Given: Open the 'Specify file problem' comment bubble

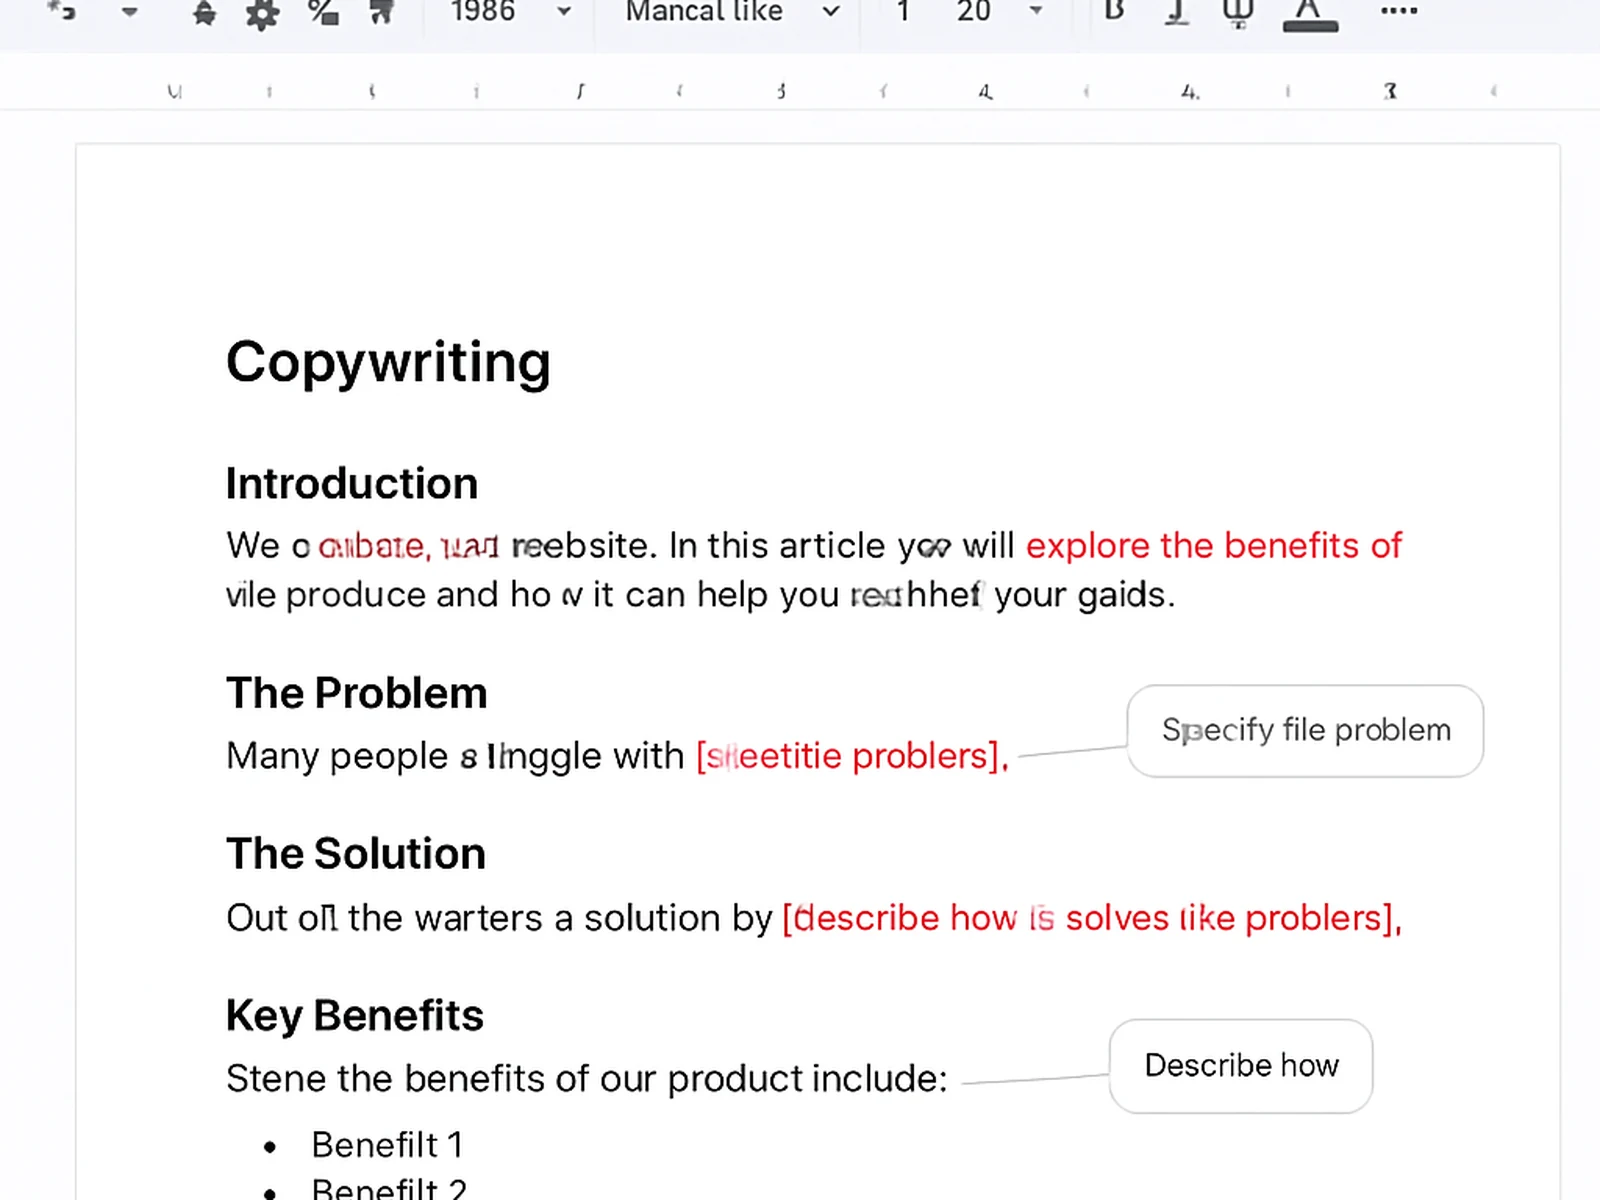Looking at the screenshot, I should [x=1305, y=731].
